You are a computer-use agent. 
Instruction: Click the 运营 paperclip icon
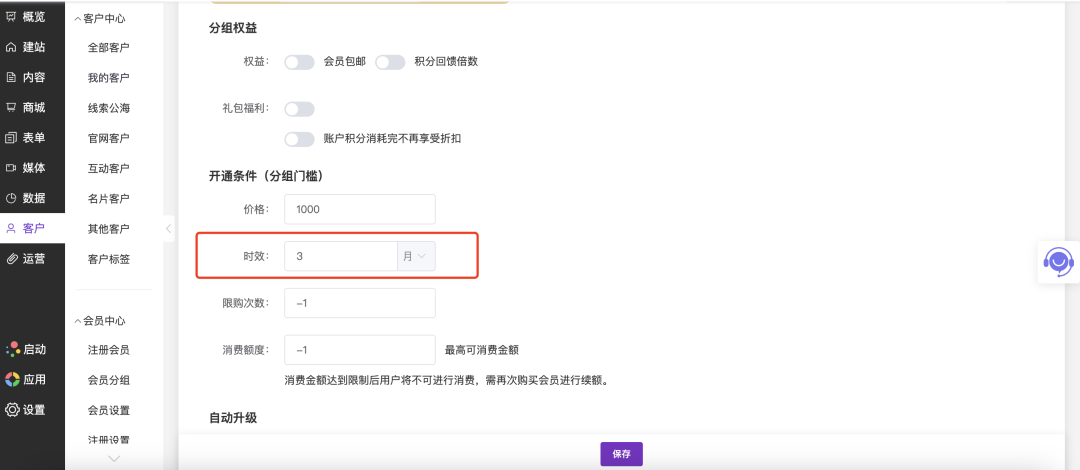(x=11, y=258)
